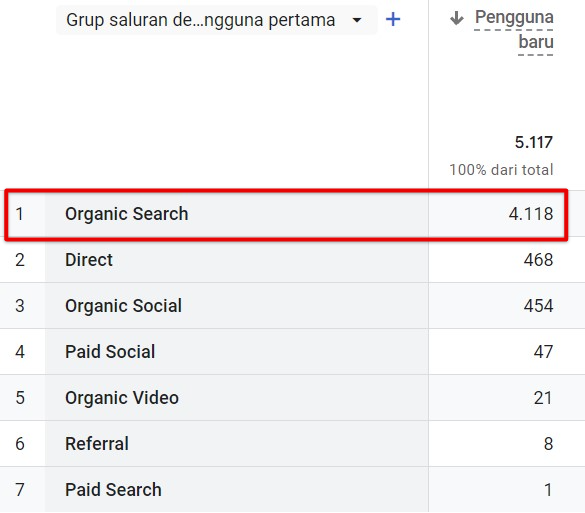The height and width of the screenshot is (513, 585).
Task: Click the Paid Search channel label
Action: click(113, 489)
